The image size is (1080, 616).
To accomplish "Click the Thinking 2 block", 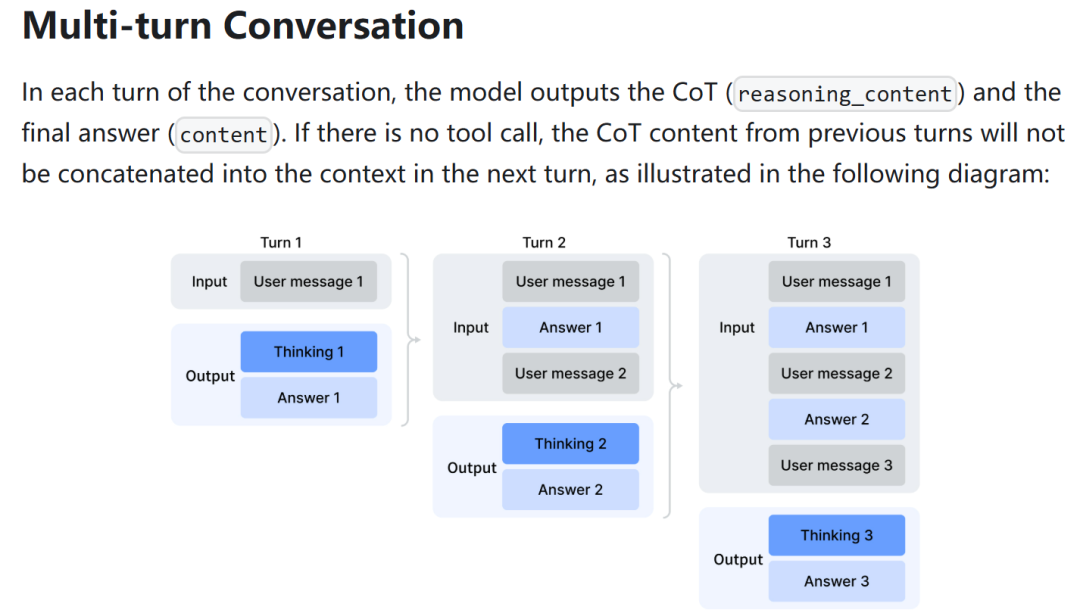I will coord(570,443).
